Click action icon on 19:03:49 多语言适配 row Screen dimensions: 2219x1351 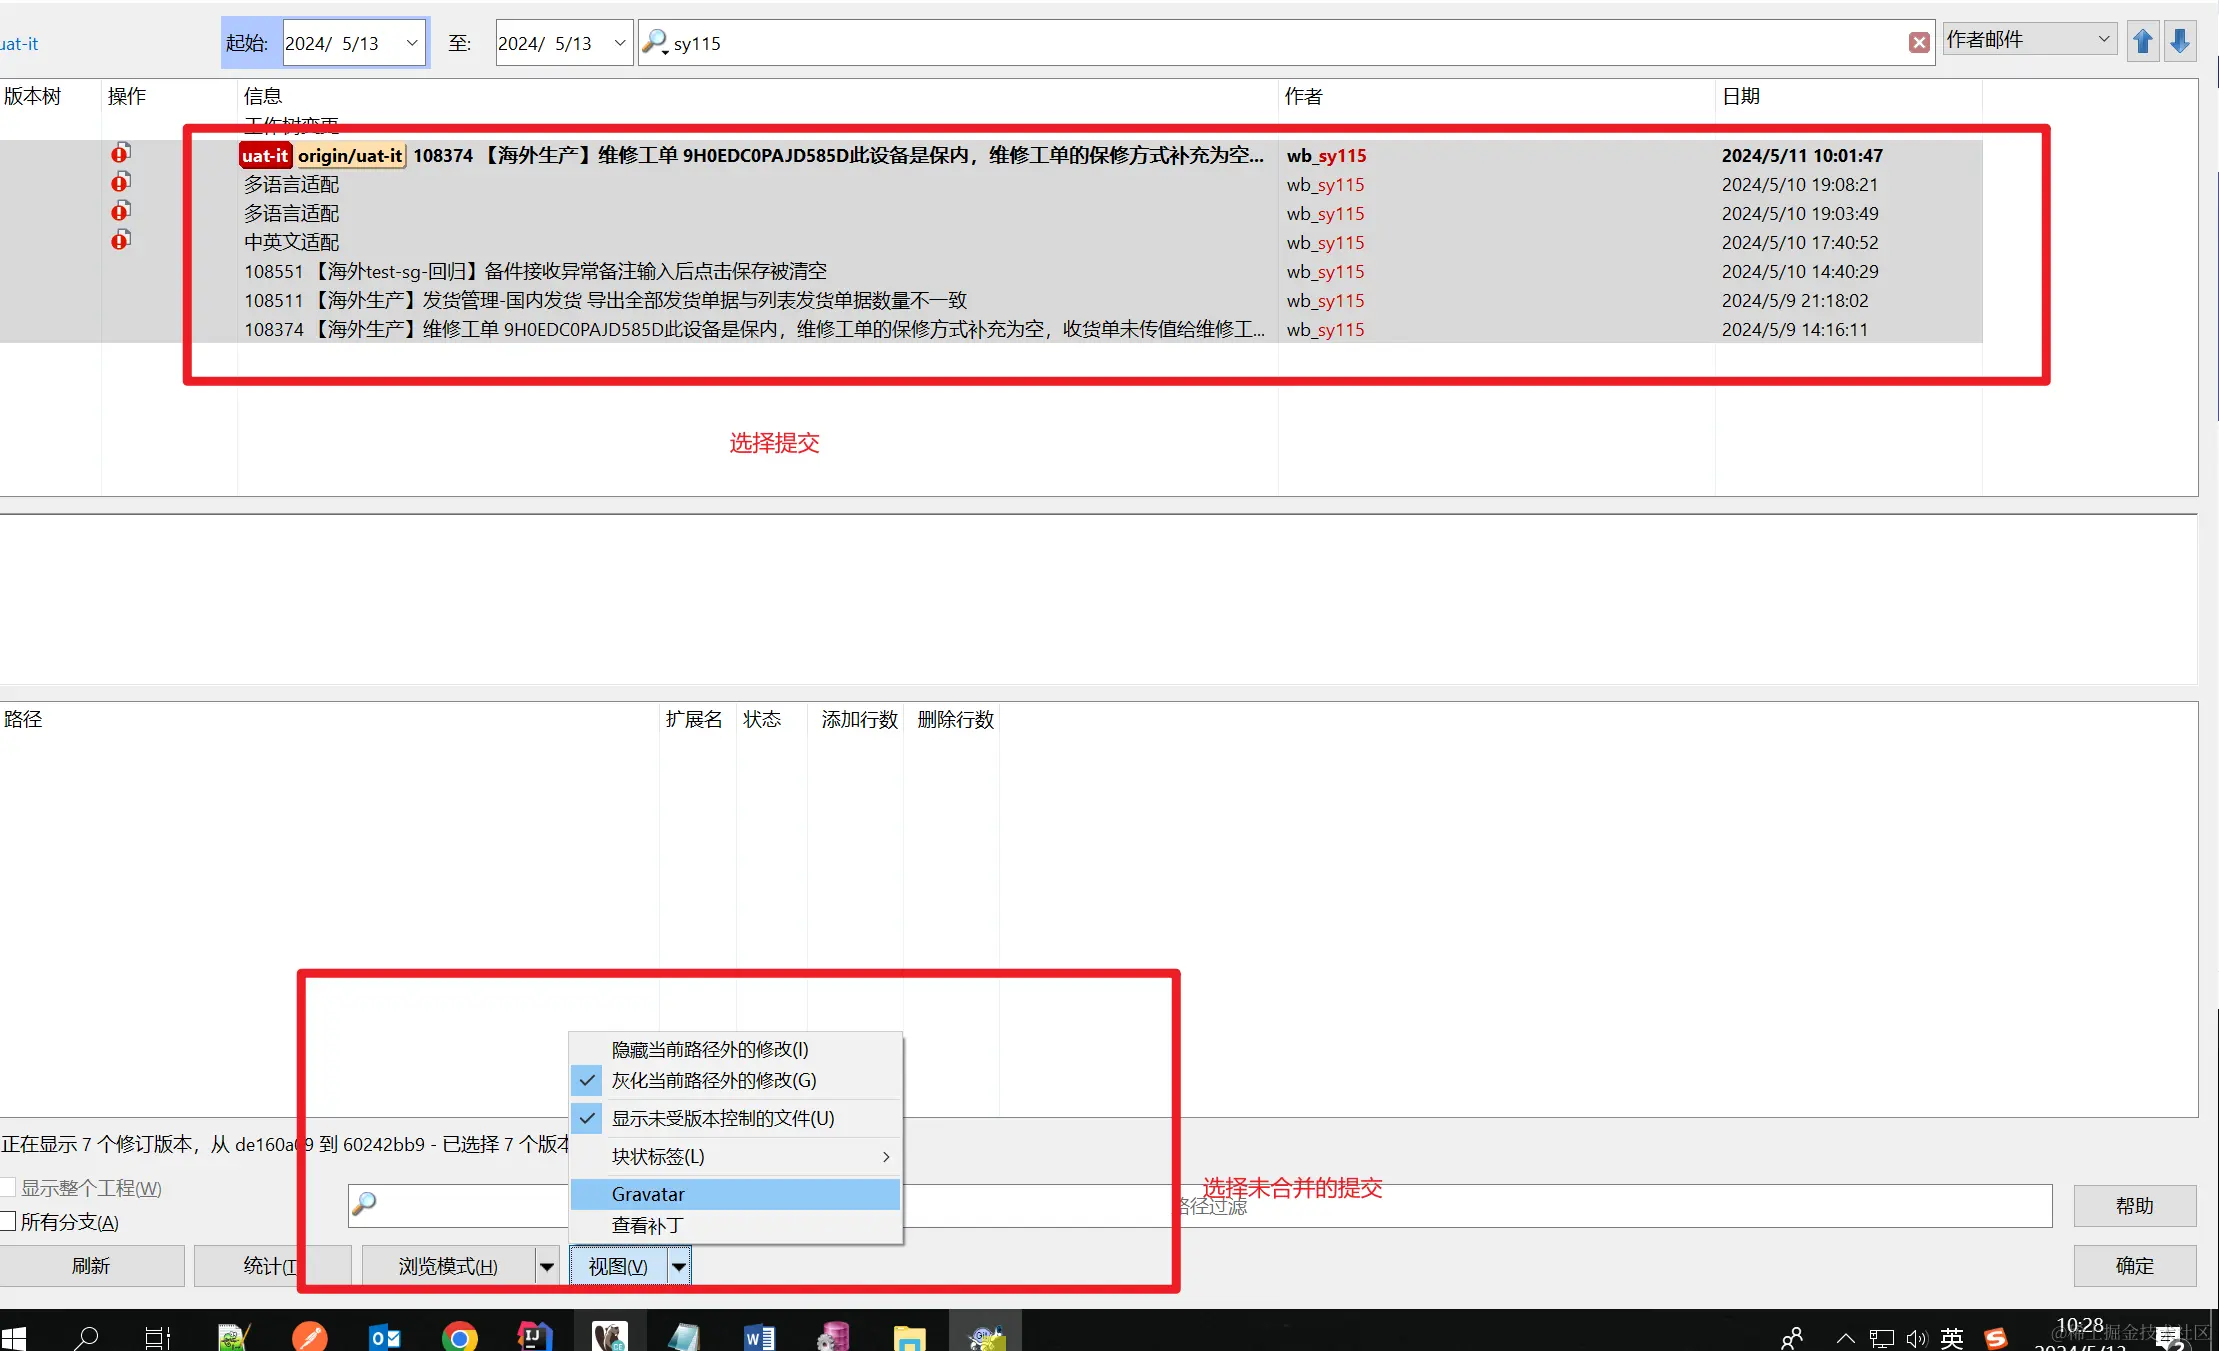tap(120, 210)
